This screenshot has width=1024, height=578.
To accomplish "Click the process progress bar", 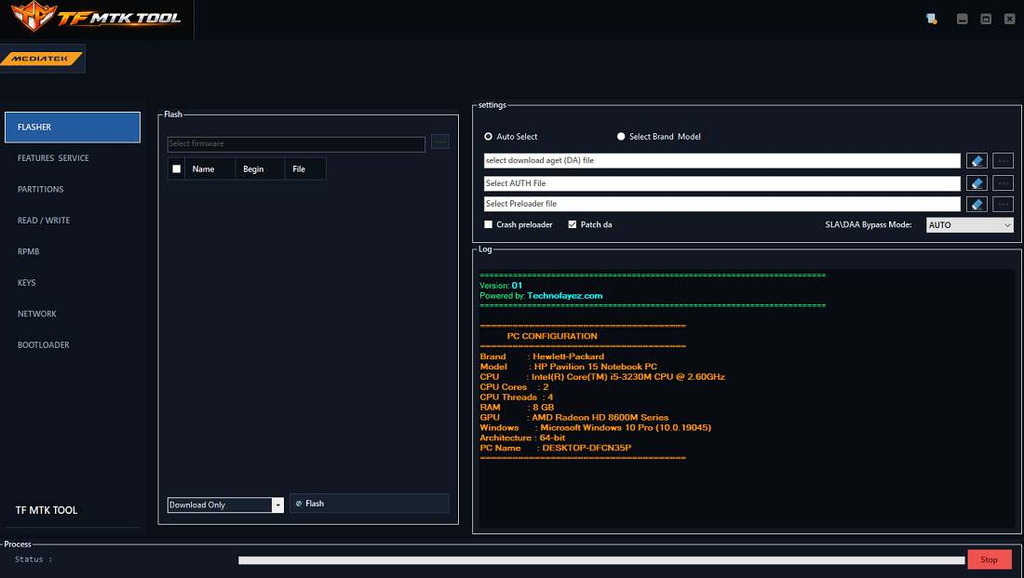I will click(601, 560).
